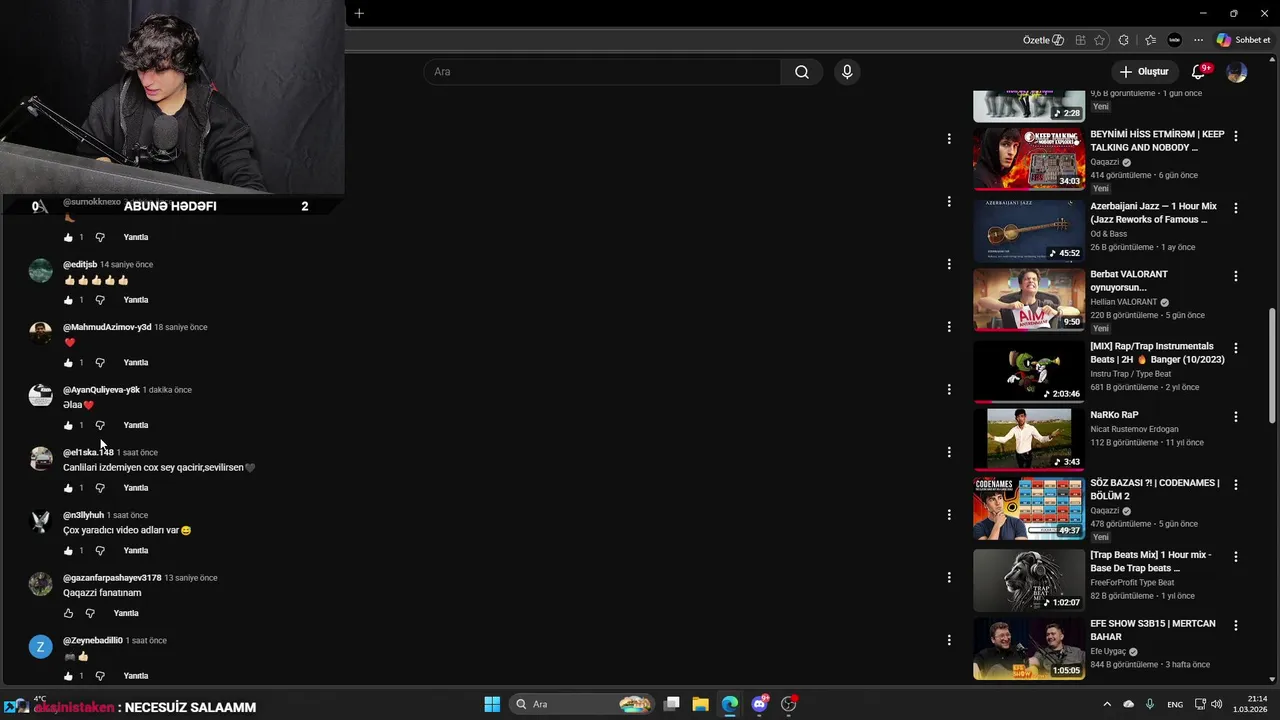Open options menu for @n3llyhuh comment

point(949,515)
